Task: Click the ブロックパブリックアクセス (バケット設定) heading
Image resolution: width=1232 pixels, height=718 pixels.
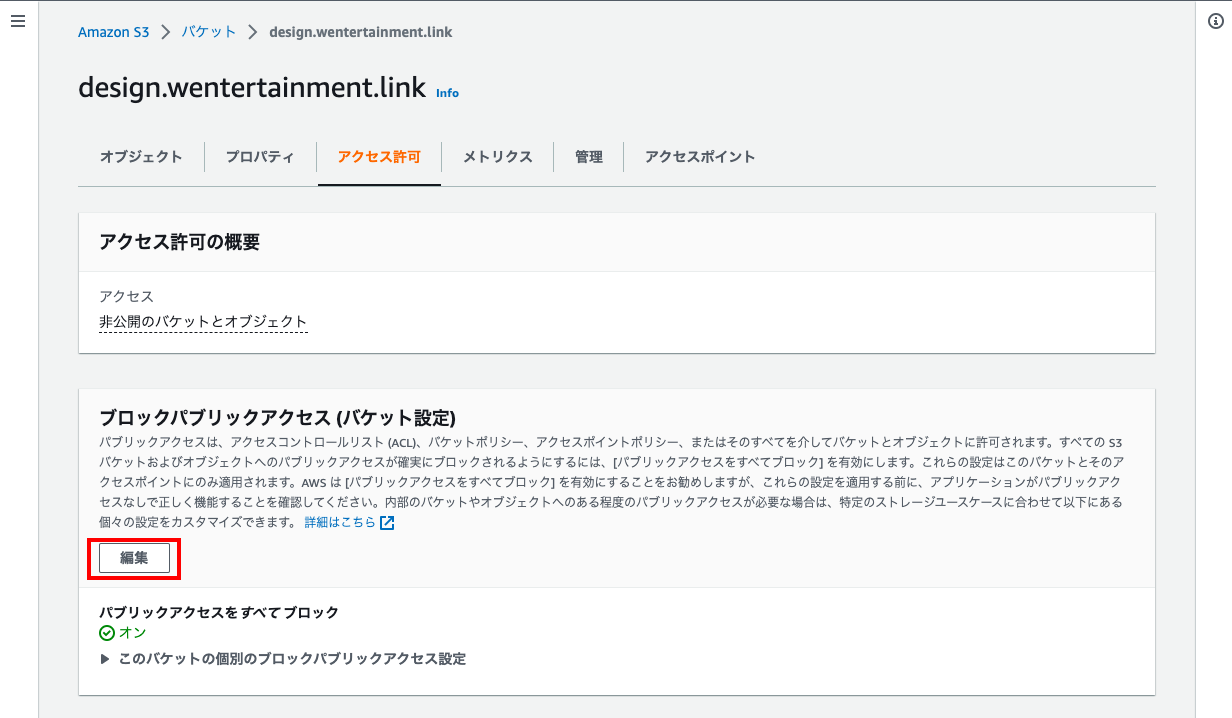Action: 277,417
